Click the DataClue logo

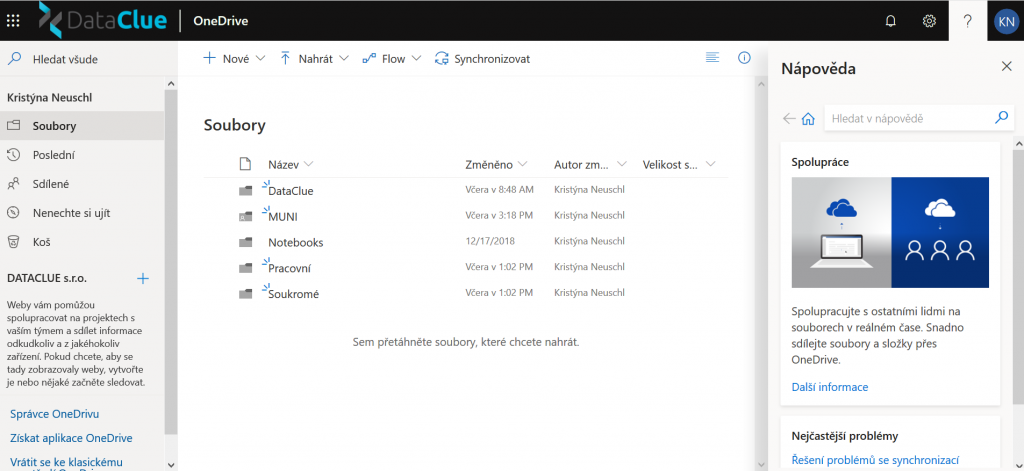[x=103, y=20]
